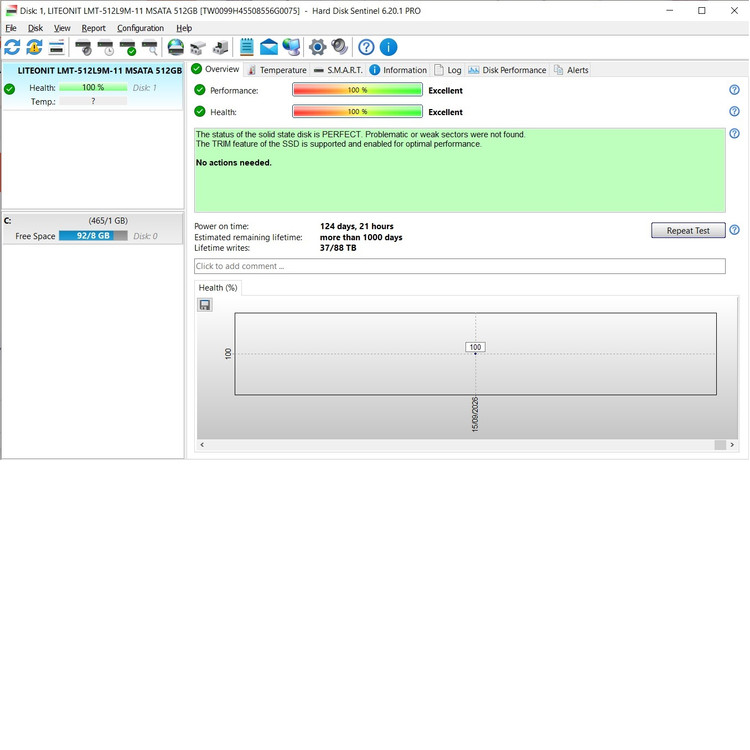Screen dimensions: 750x750
Task: Select the C: partition entry
Action: pyautogui.click(x=93, y=228)
